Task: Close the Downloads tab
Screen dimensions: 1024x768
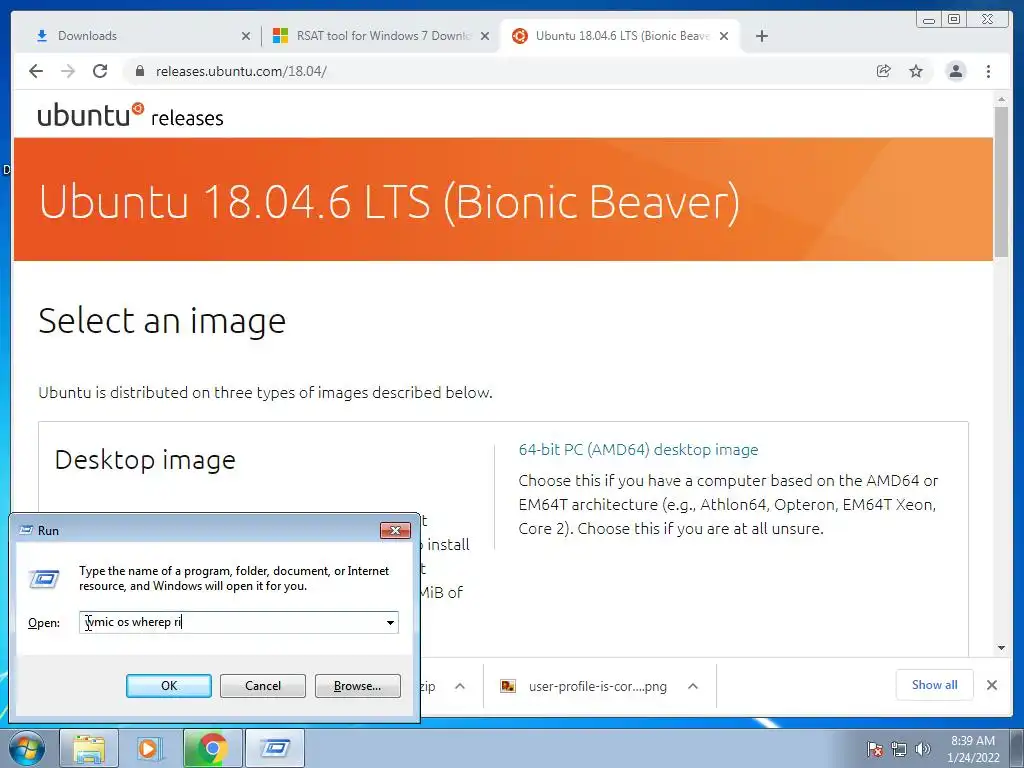Action: click(246, 36)
